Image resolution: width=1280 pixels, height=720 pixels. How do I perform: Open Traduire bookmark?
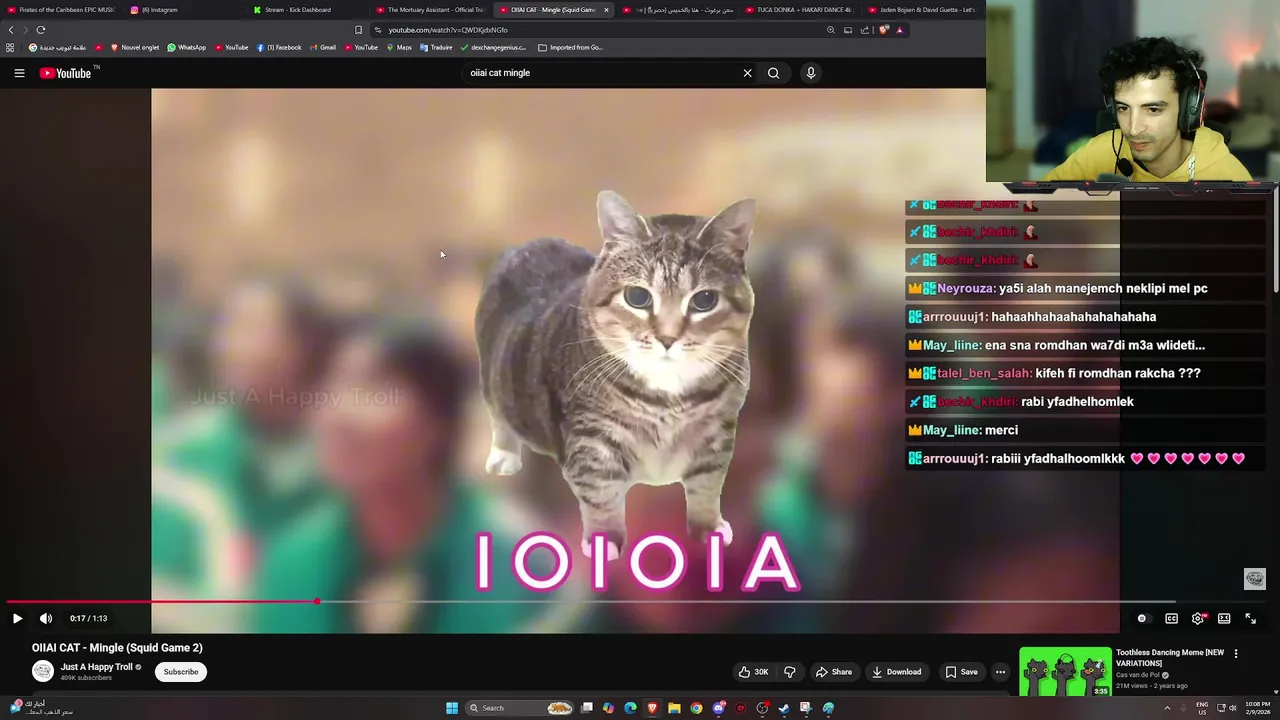pyautogui.click(x=436, y=47)
